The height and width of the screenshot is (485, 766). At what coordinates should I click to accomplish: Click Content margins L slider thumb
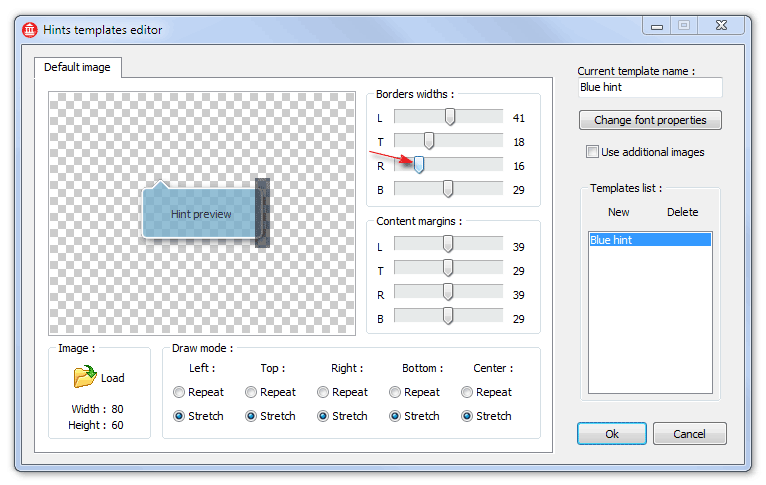[448, 244]
